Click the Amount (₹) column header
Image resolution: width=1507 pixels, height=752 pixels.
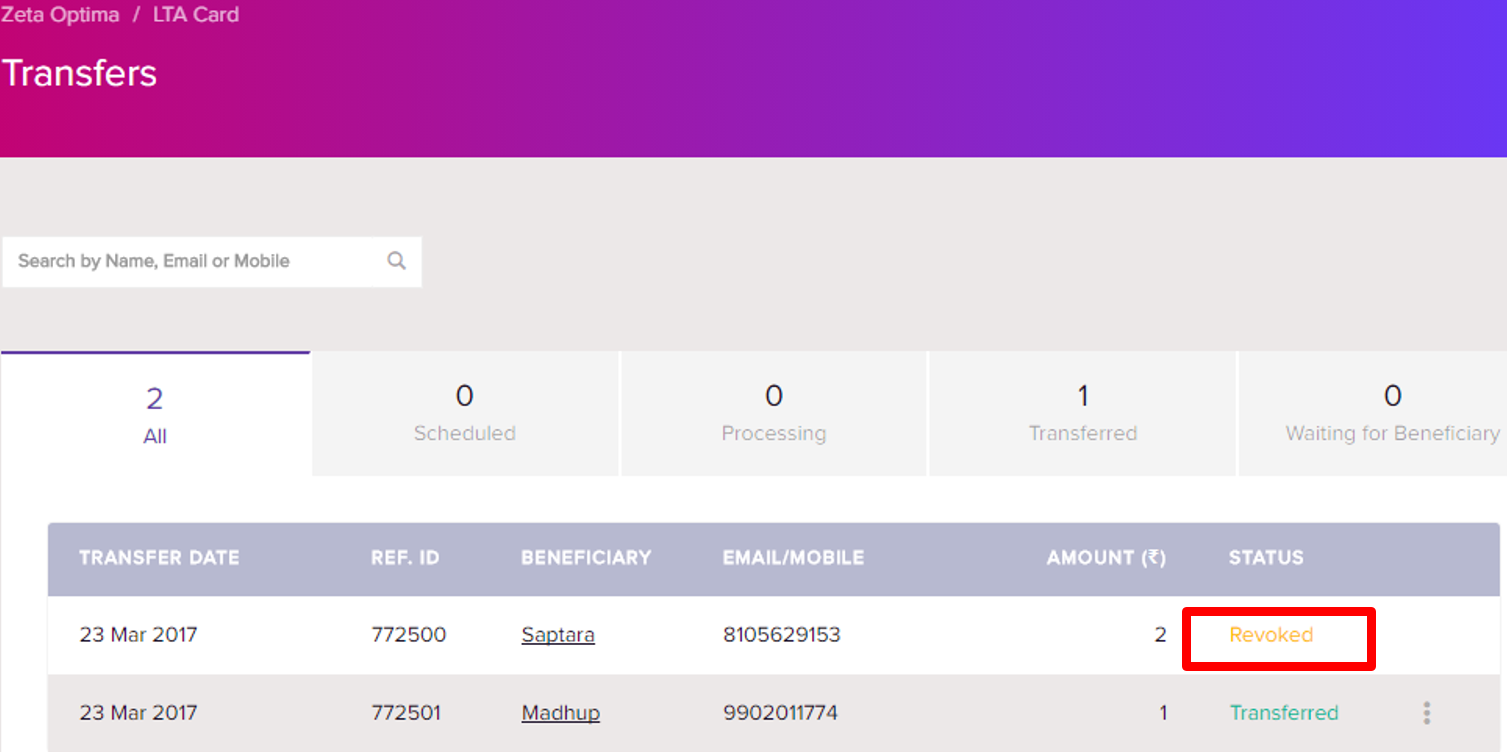coord(1106,558)
